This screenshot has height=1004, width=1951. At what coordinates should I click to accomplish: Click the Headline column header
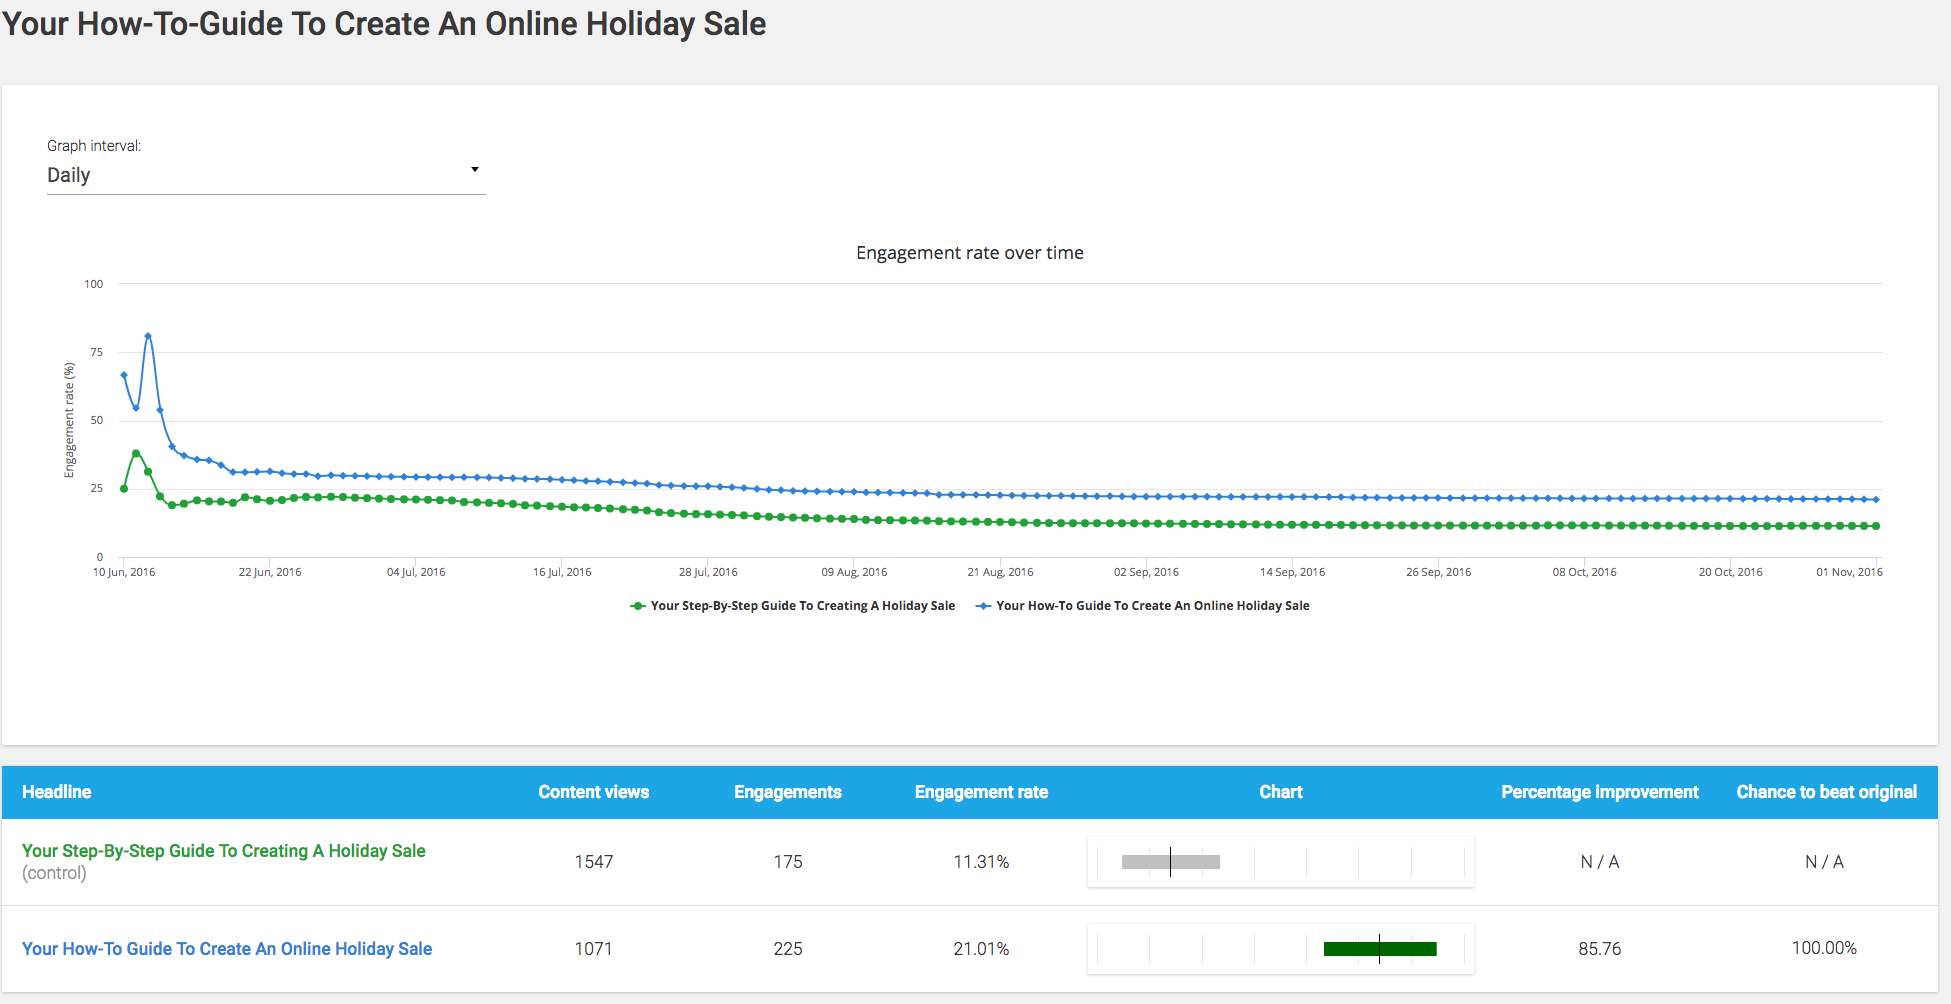coord(56,791)
